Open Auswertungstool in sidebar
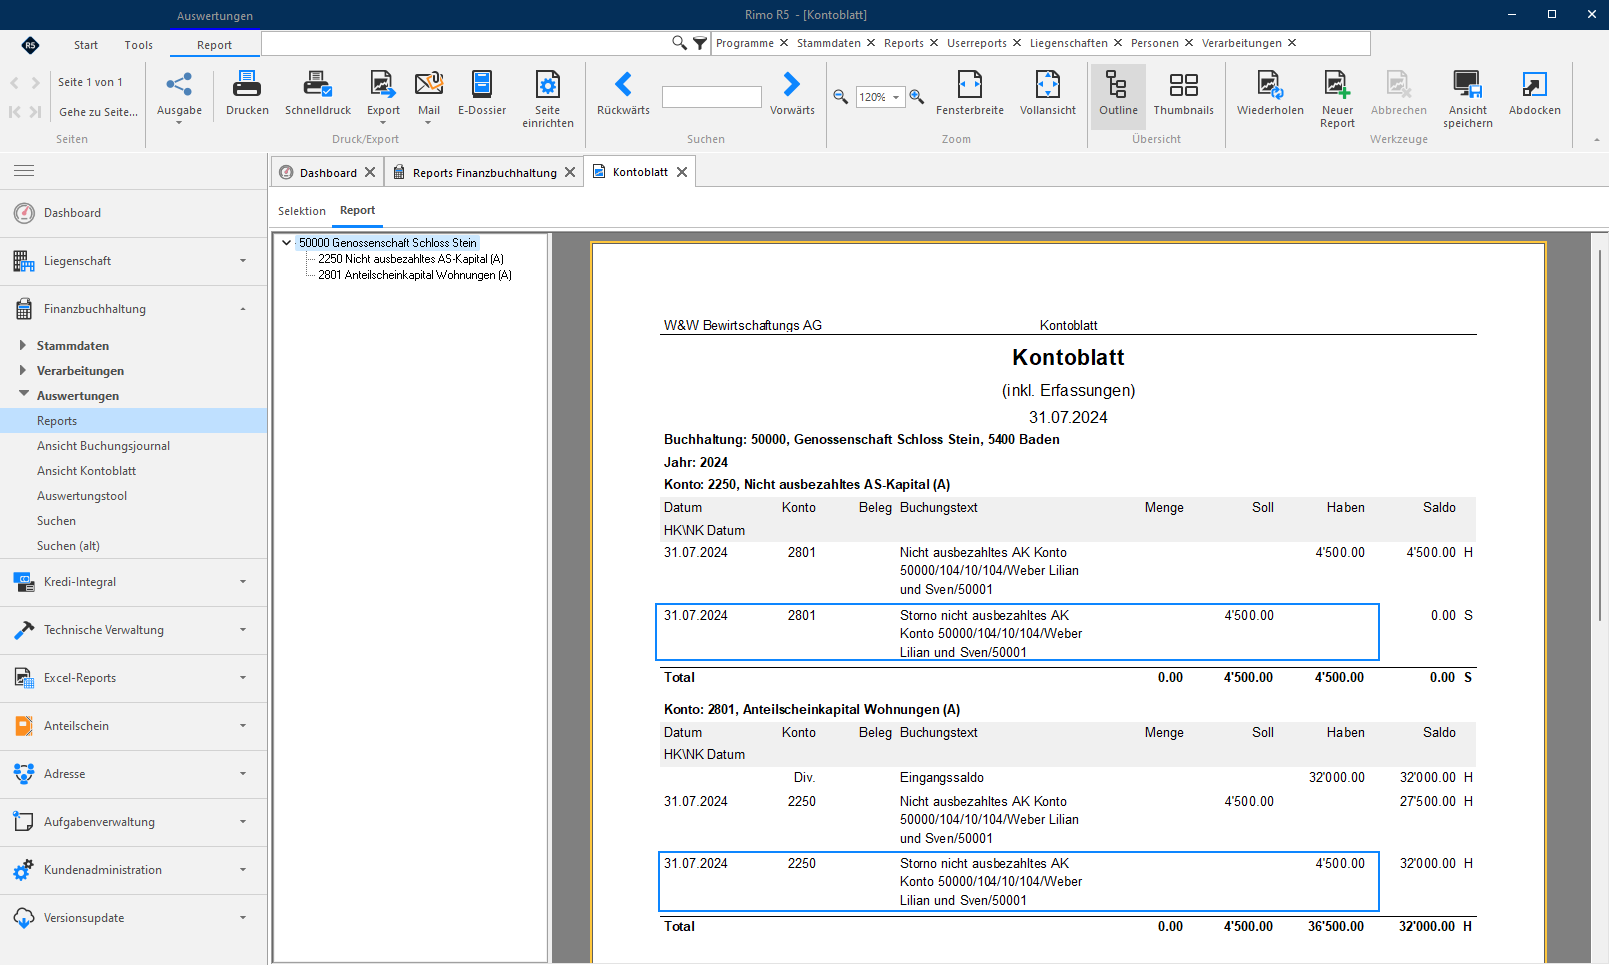The image size is (1609, 965). pyautogui.click(x=82, y=496)
